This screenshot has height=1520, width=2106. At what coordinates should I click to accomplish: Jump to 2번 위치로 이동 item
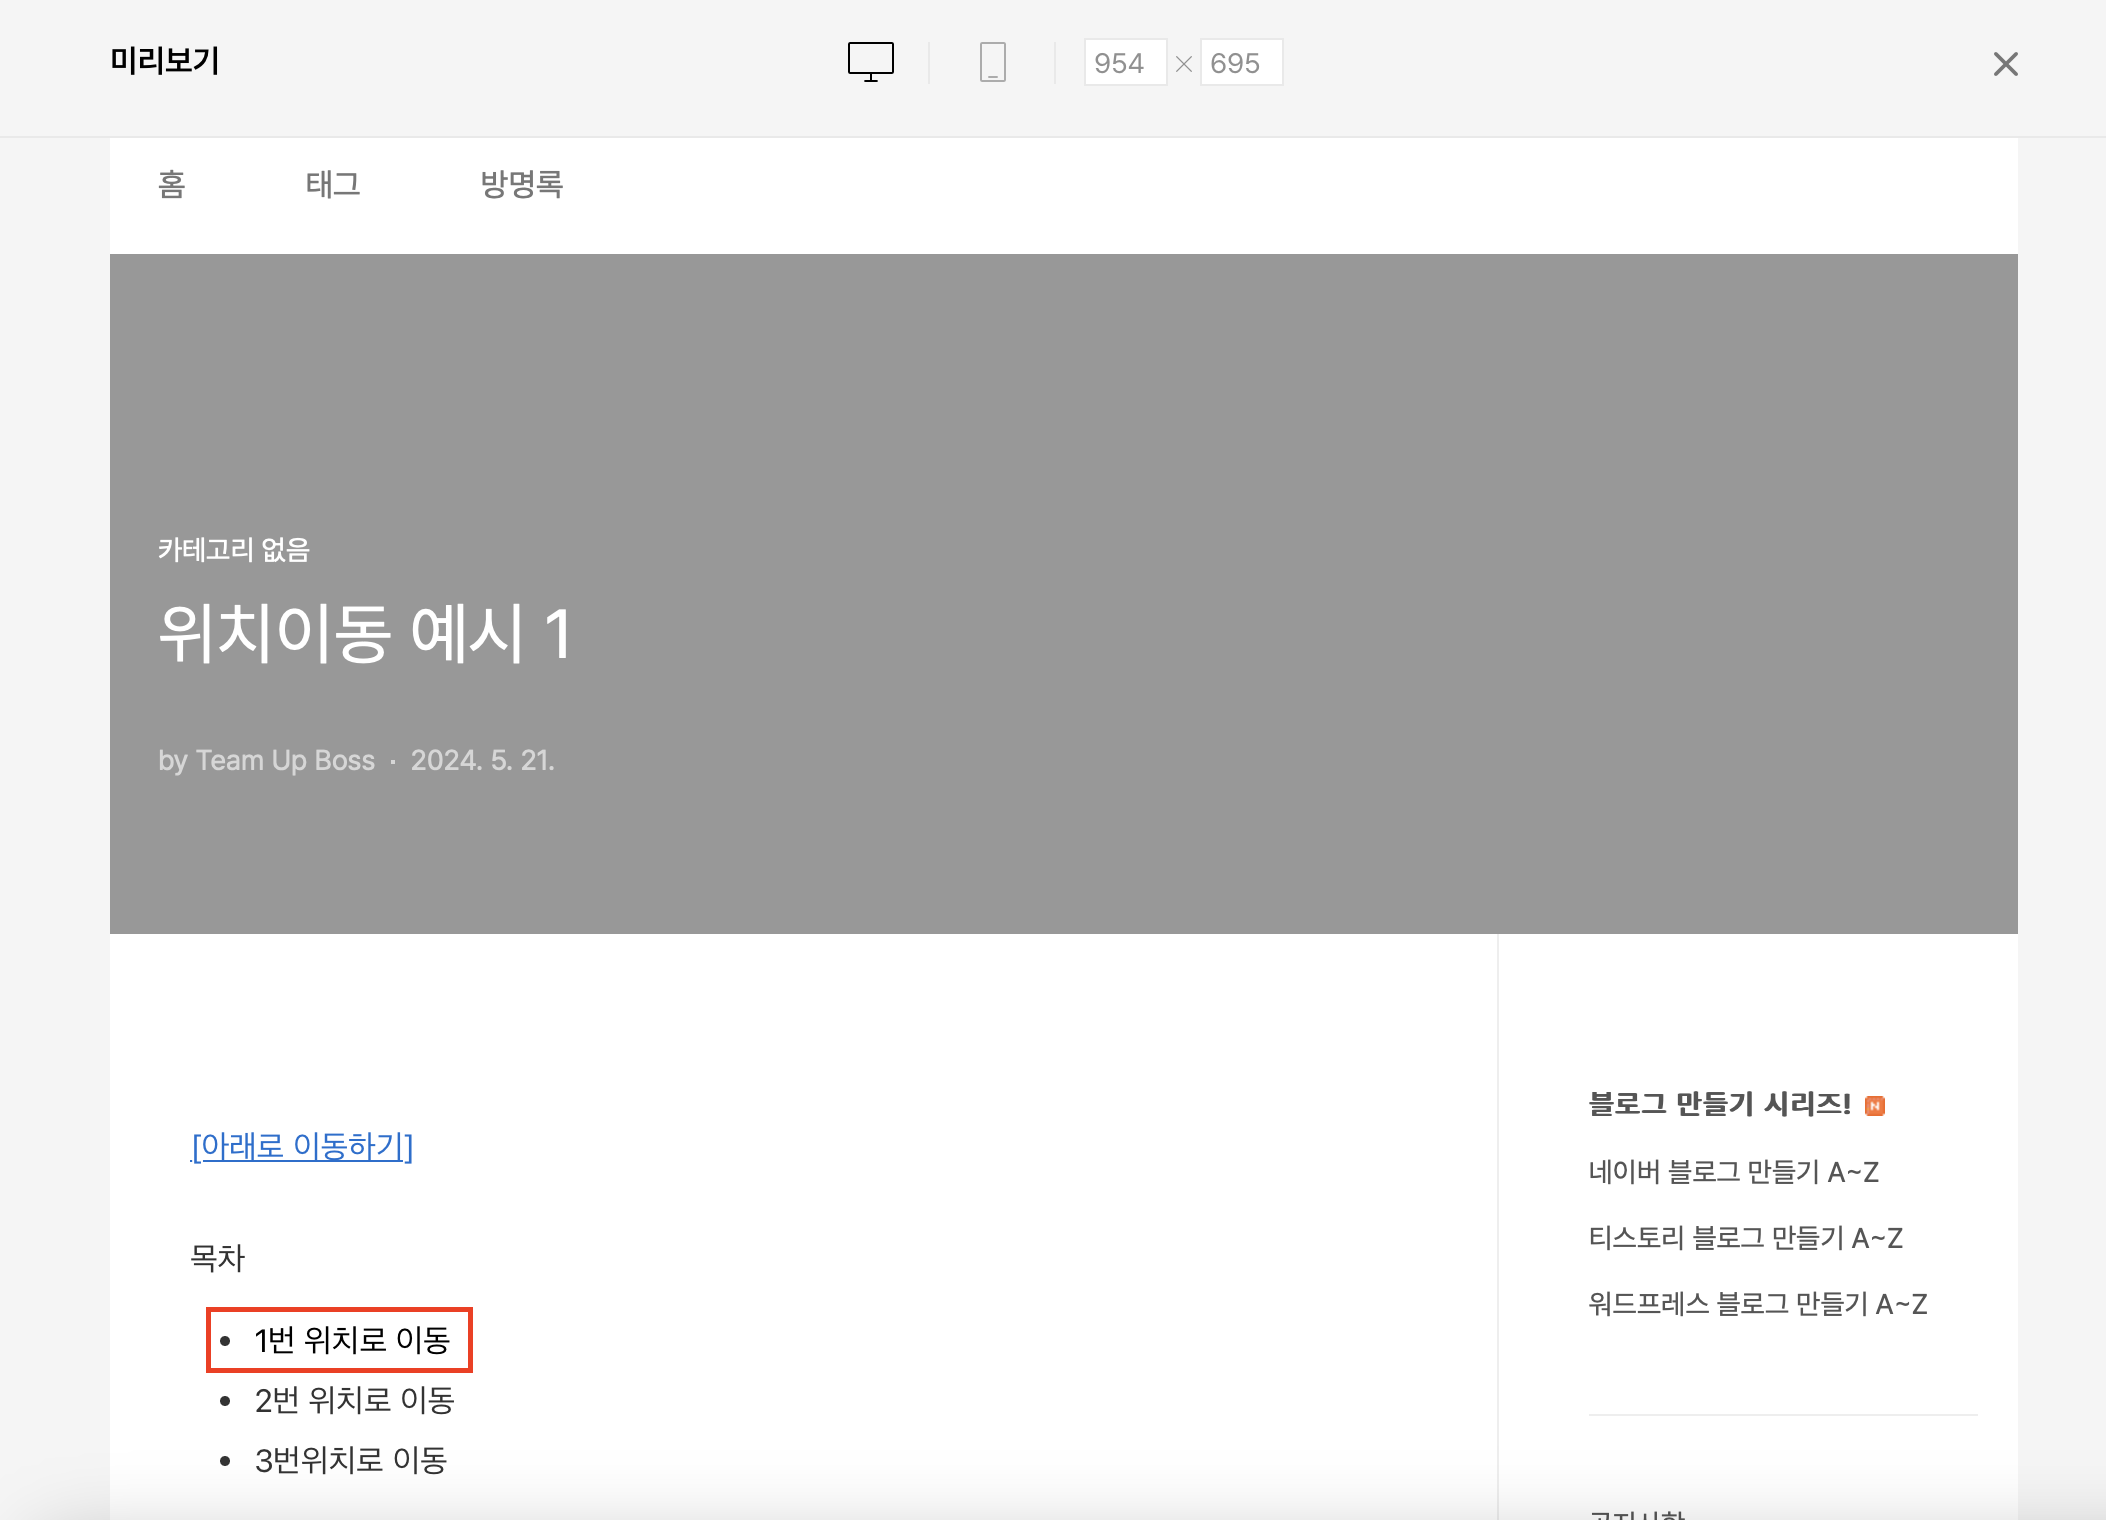tap(354, 1400)
